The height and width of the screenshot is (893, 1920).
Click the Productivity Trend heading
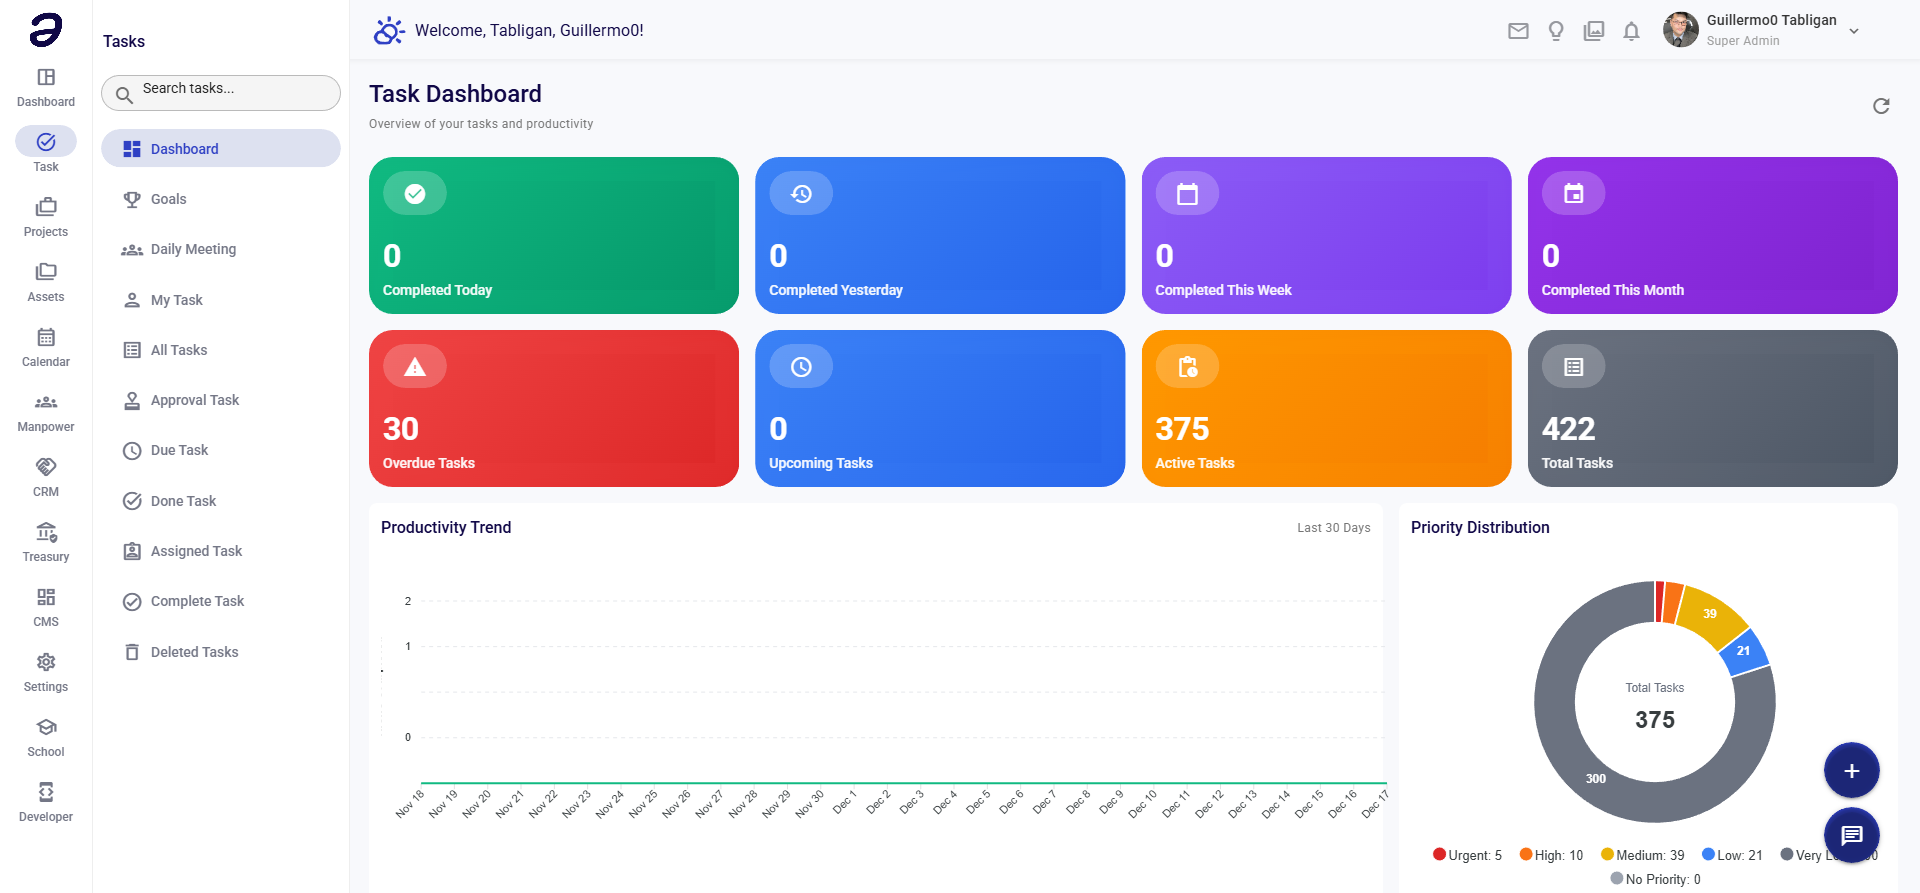[446, 527]
